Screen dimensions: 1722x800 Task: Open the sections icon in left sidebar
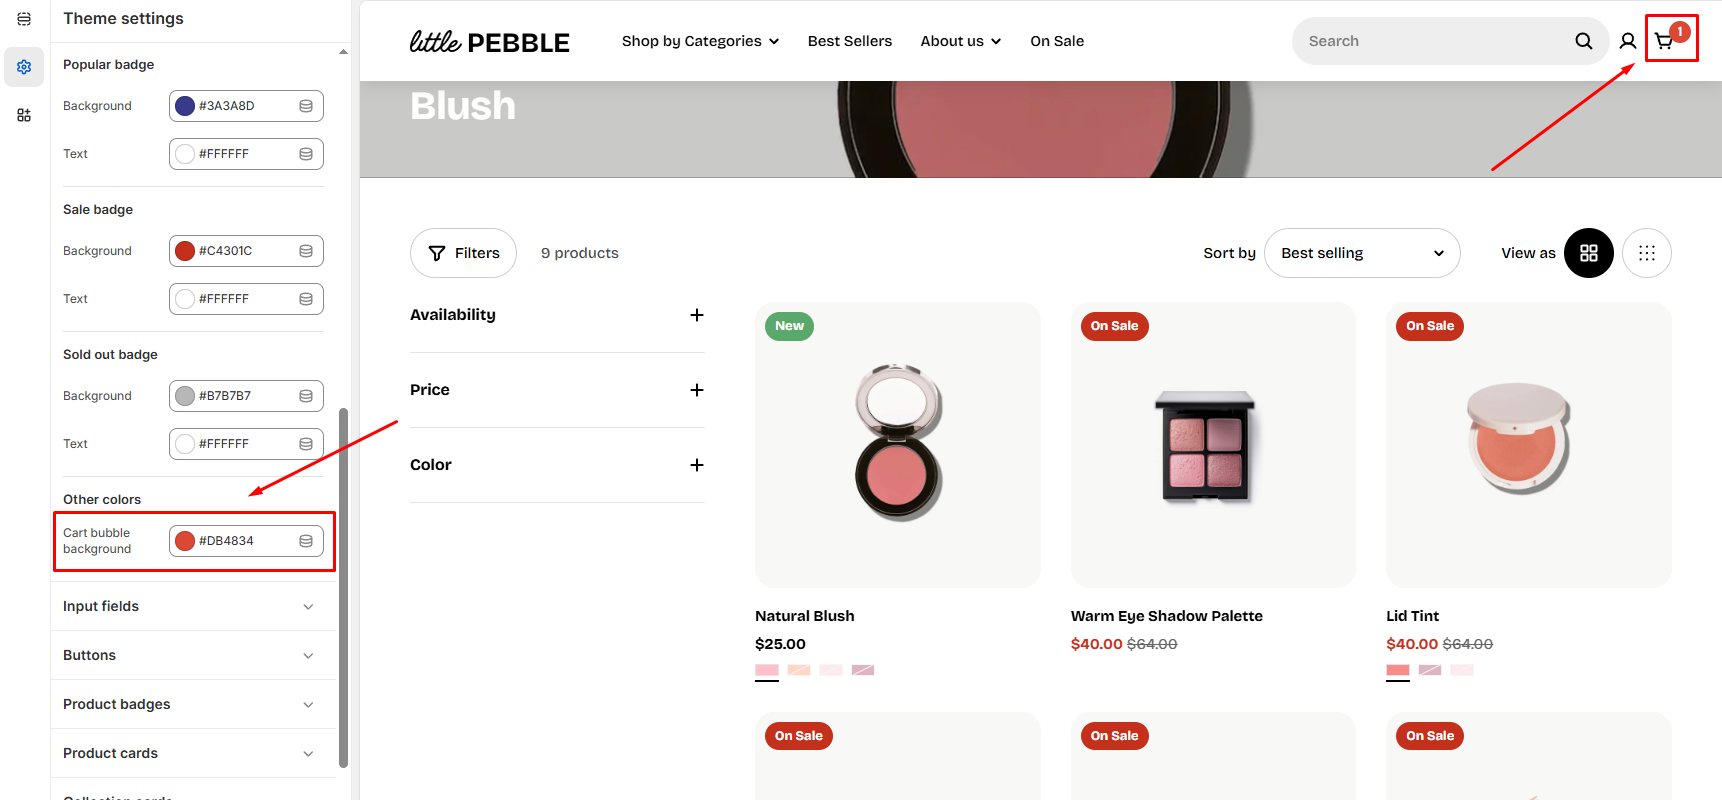[x=24, y=19]
